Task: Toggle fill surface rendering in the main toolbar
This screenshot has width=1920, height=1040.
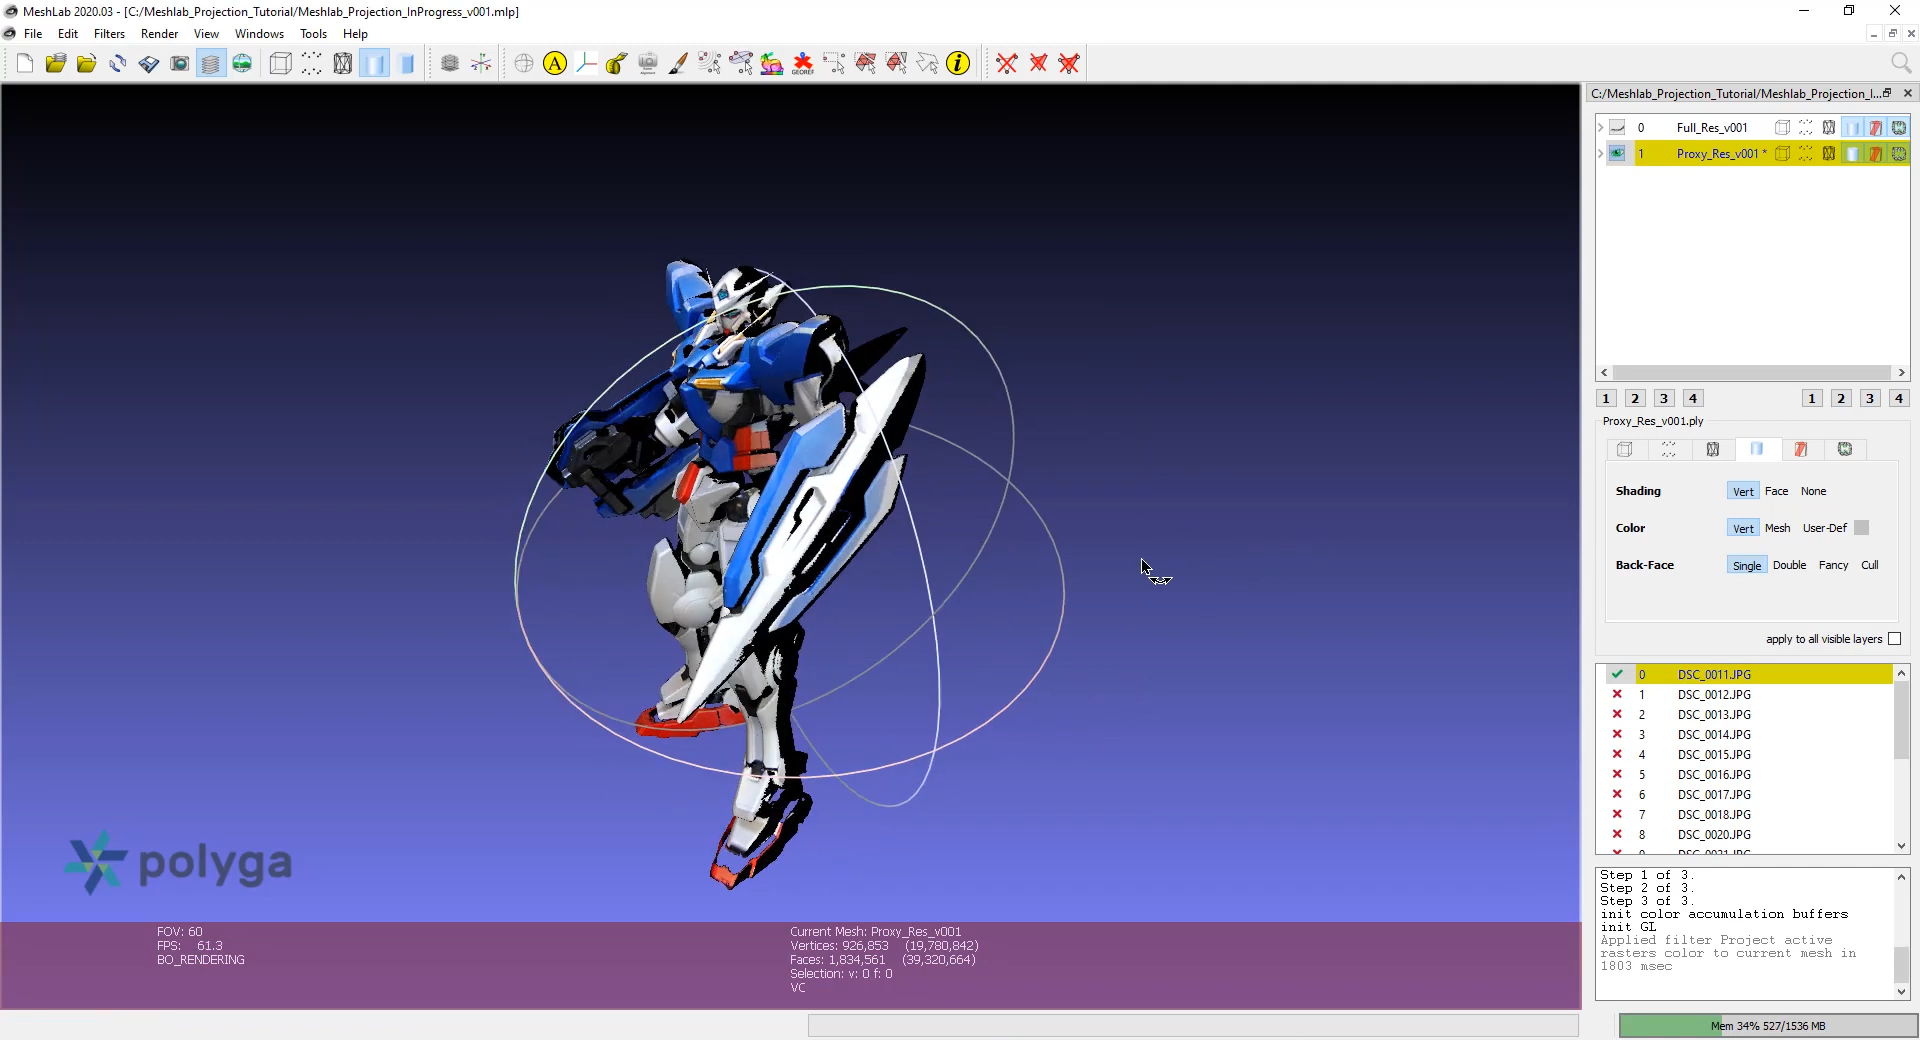Action: coord(374,64)
